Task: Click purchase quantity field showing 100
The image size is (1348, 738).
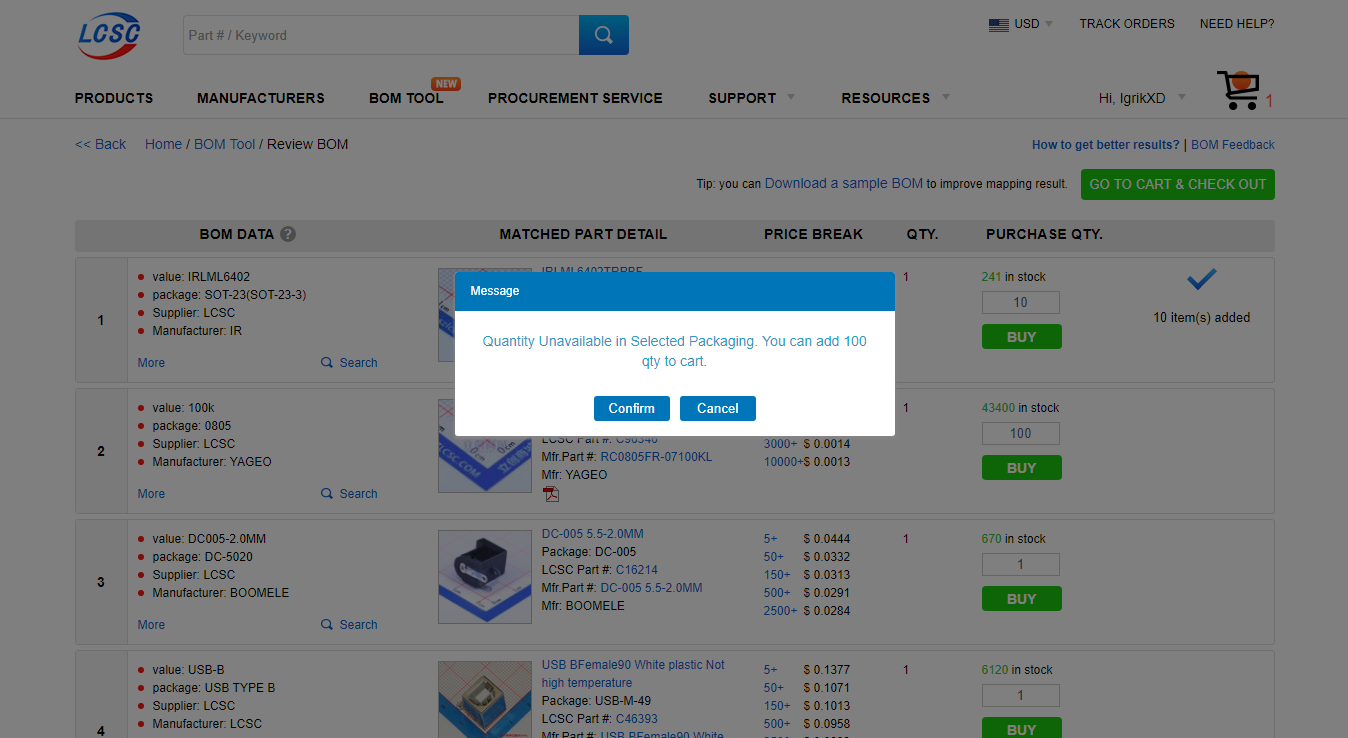Action: [x=1021, y=434]
